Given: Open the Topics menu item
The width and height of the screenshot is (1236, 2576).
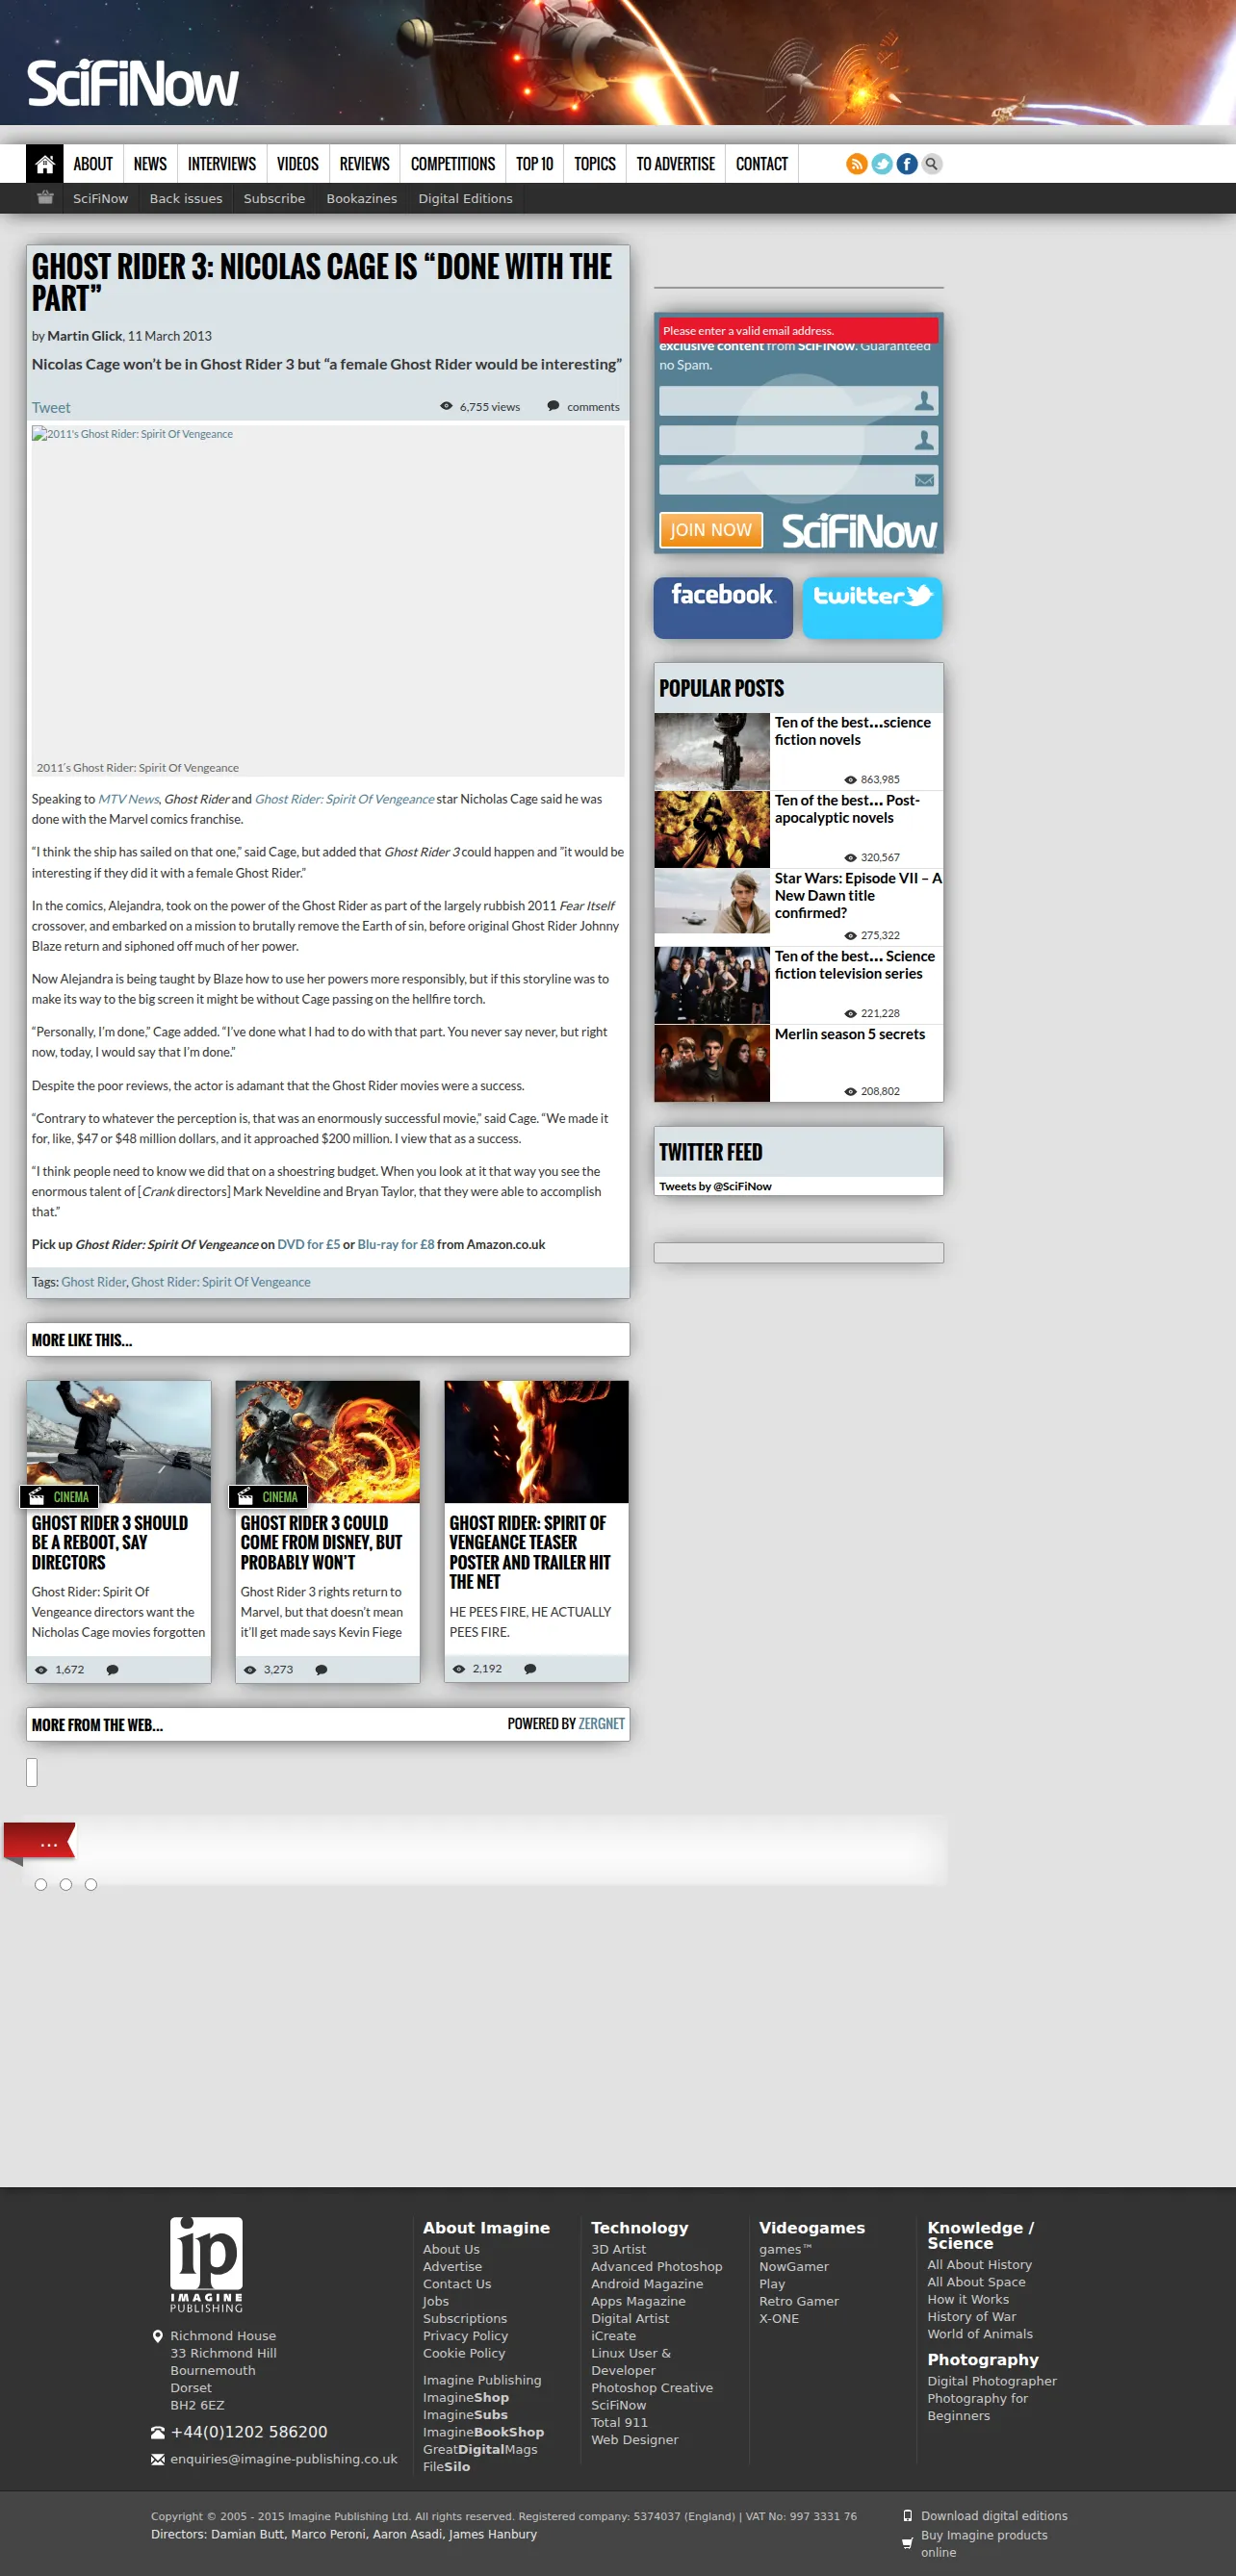Looking at the screenshot, I should 595,164.
